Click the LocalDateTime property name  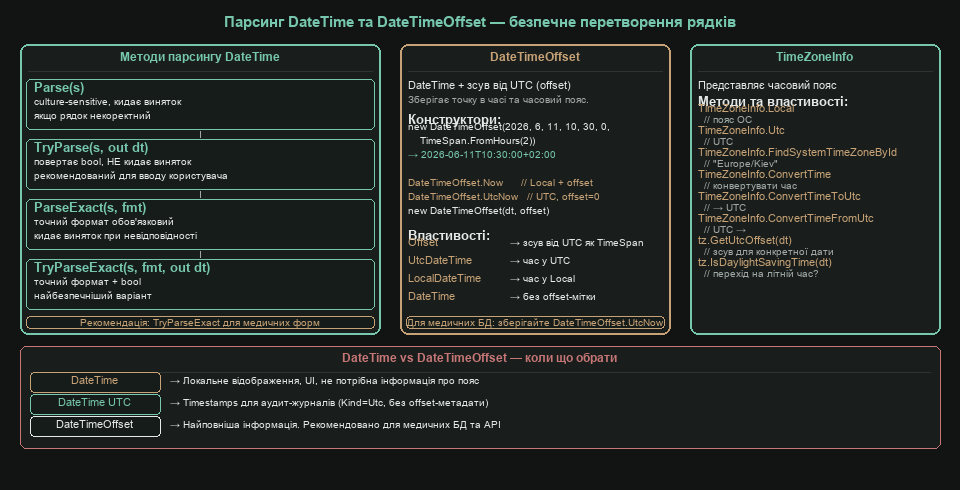click(x=444, y=279)
